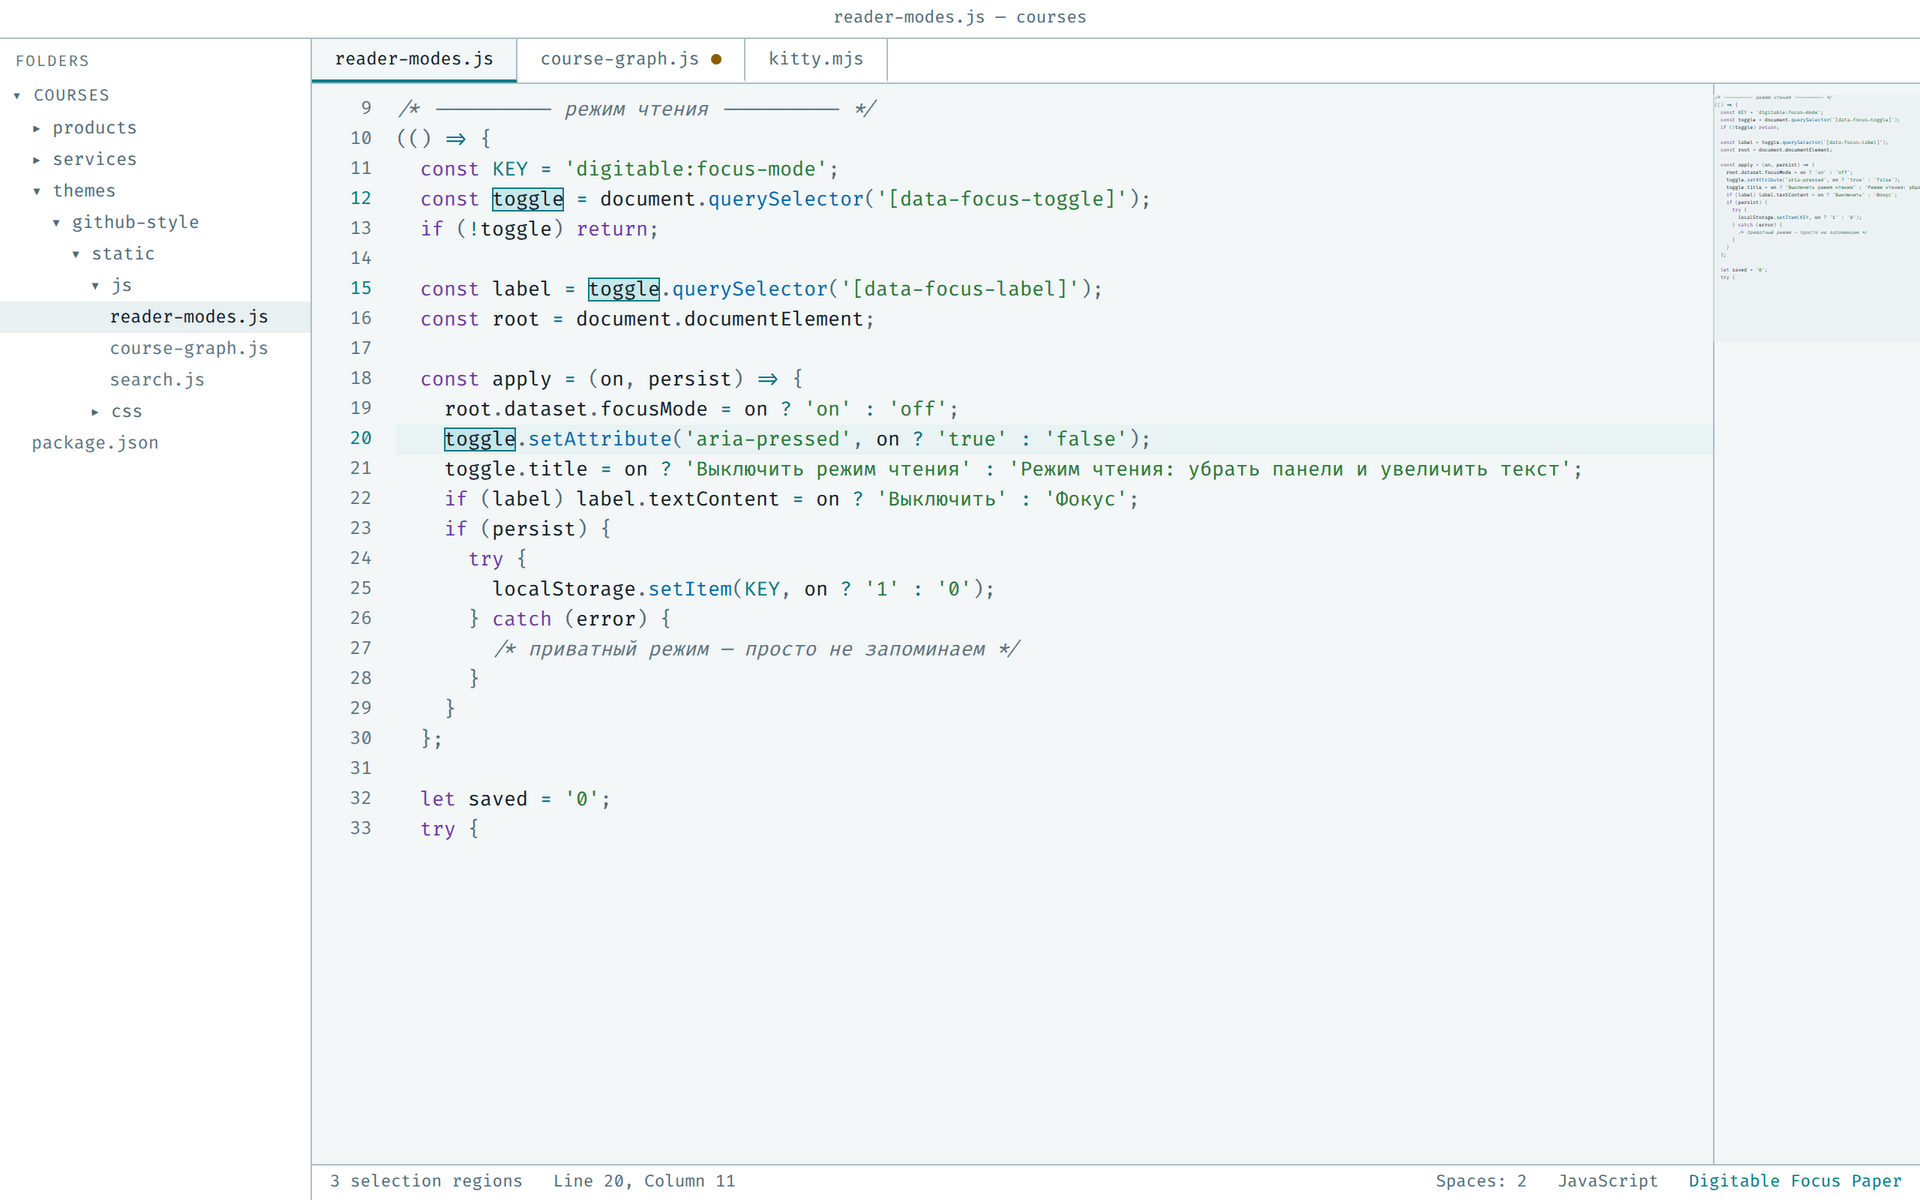Viewport: 1920px width, 1200px height.
Task: Collapse the static folder arrow
Action: click(76, 254)
